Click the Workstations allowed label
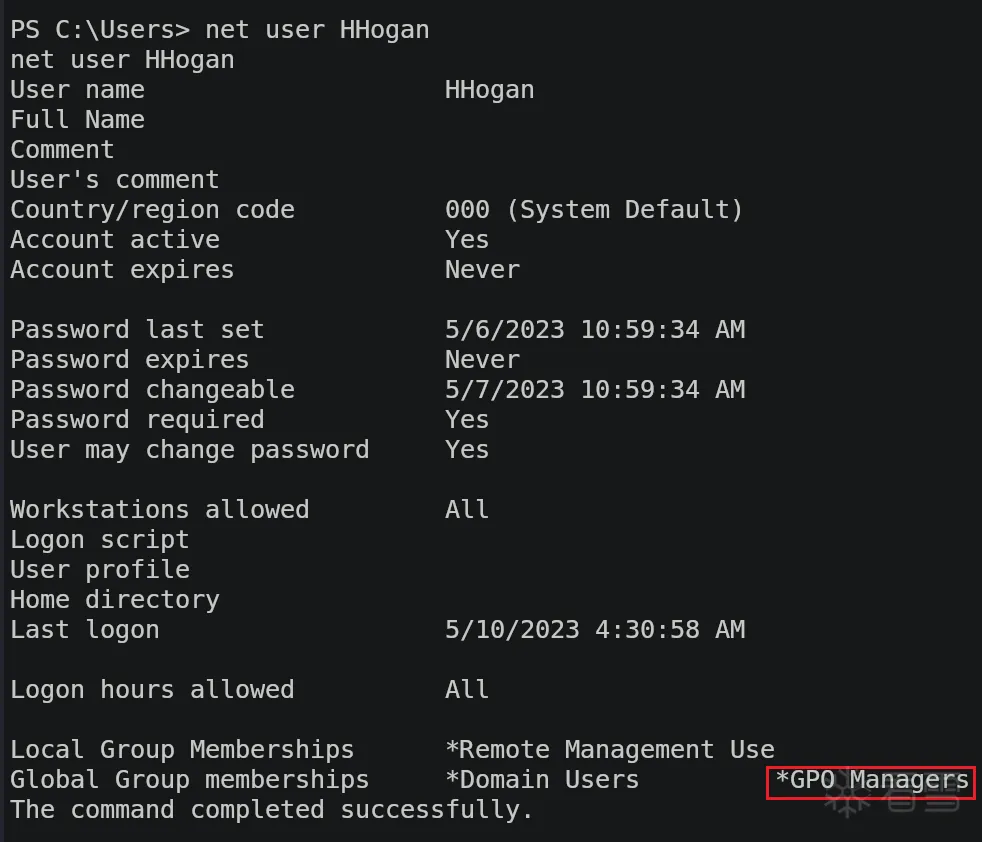Image resolution: width=982 pixels, height=842 pixels. point(159,510)
